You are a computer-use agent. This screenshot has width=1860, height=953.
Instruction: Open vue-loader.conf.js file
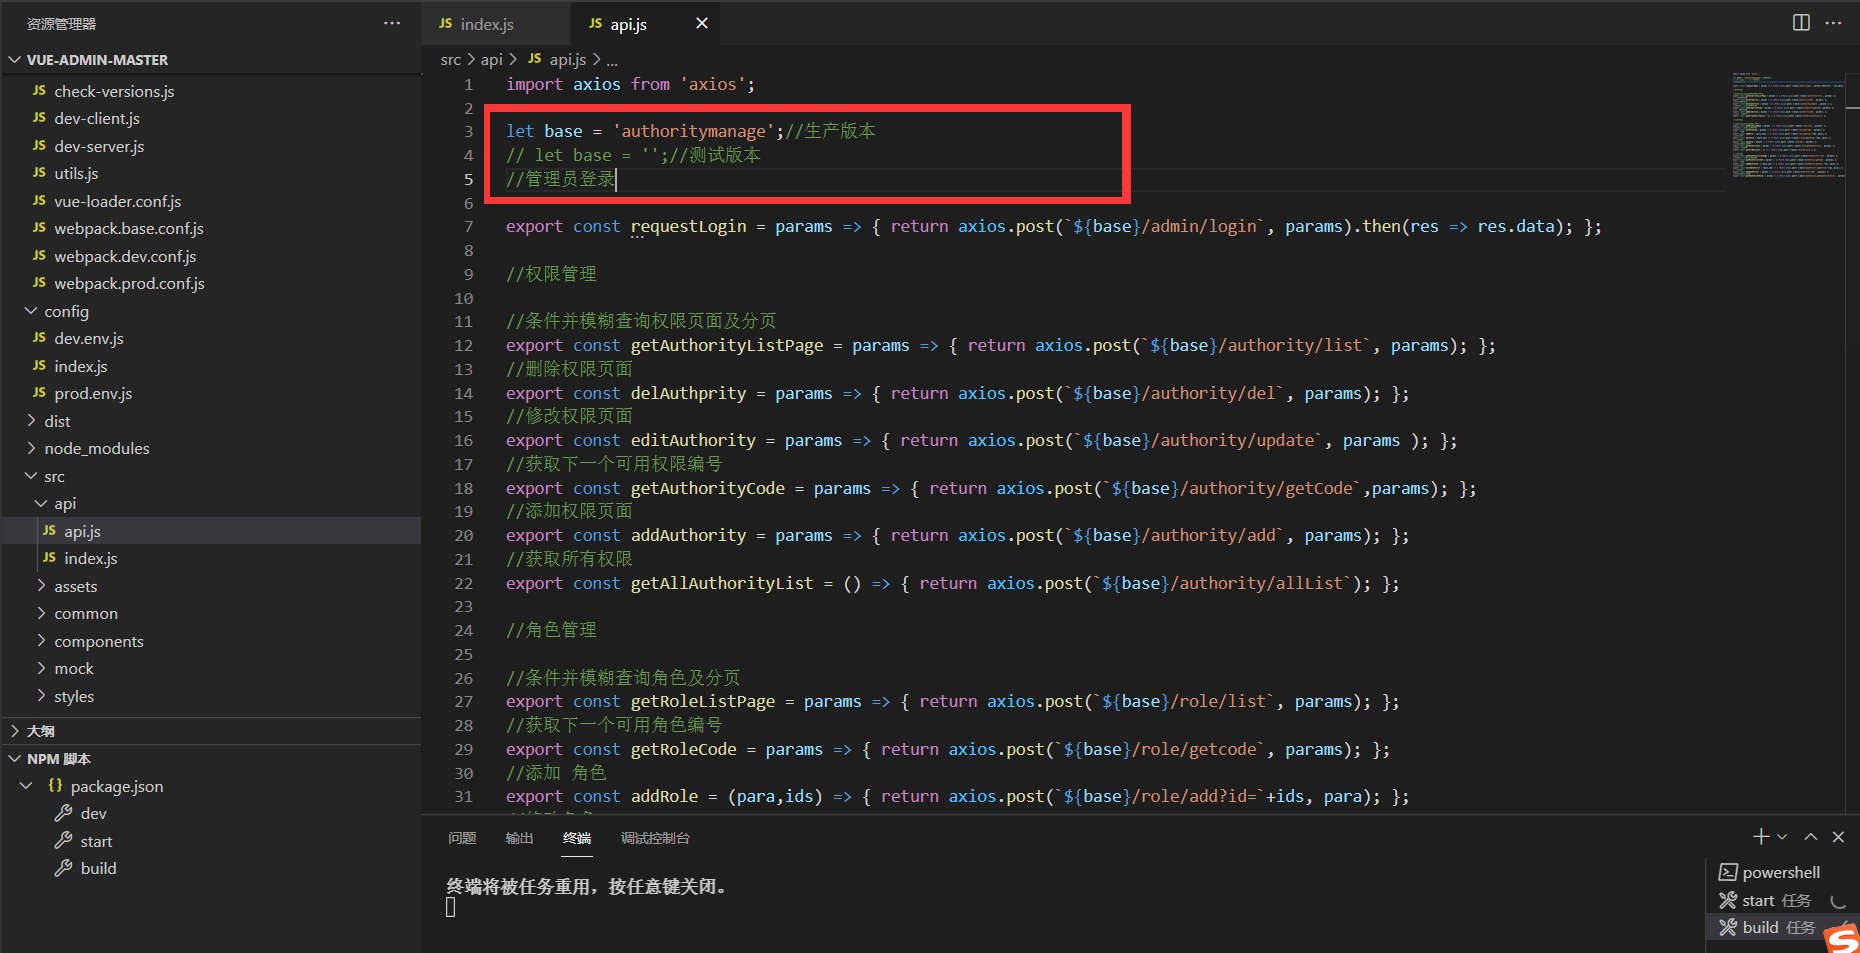(x=118, y=201)
